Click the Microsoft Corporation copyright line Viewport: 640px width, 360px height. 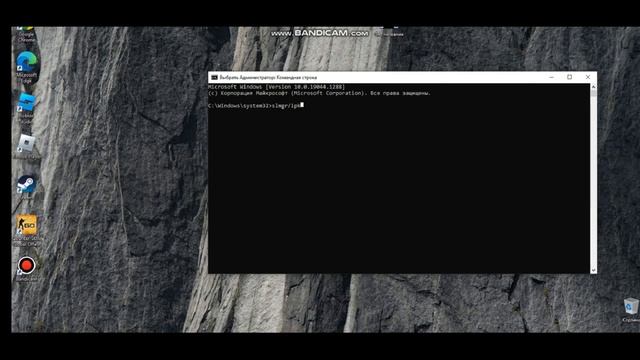319,93
